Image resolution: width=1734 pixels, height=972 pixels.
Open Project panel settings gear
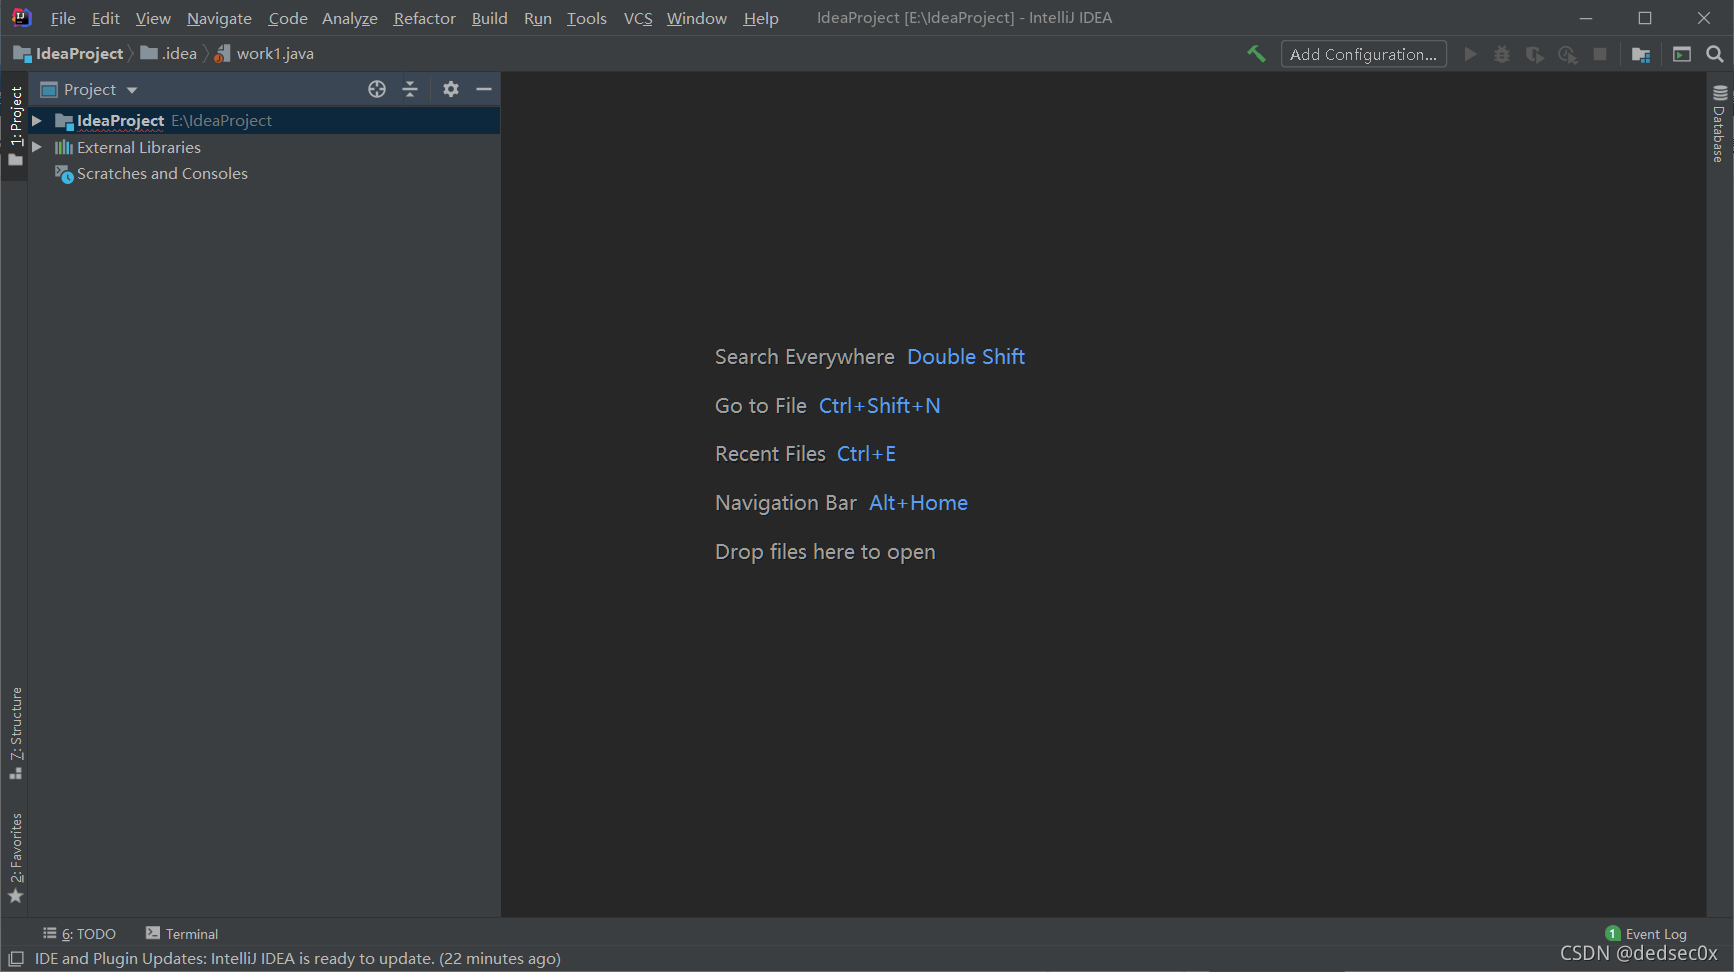(x=451, y=89)
